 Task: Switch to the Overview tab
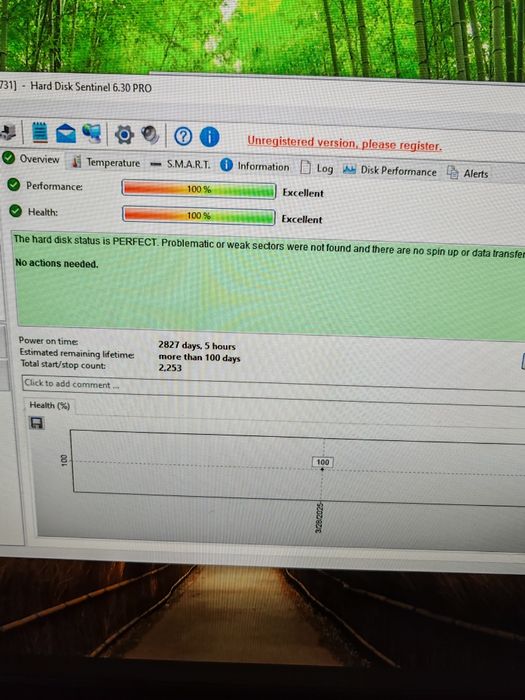[x=31, y=158]
